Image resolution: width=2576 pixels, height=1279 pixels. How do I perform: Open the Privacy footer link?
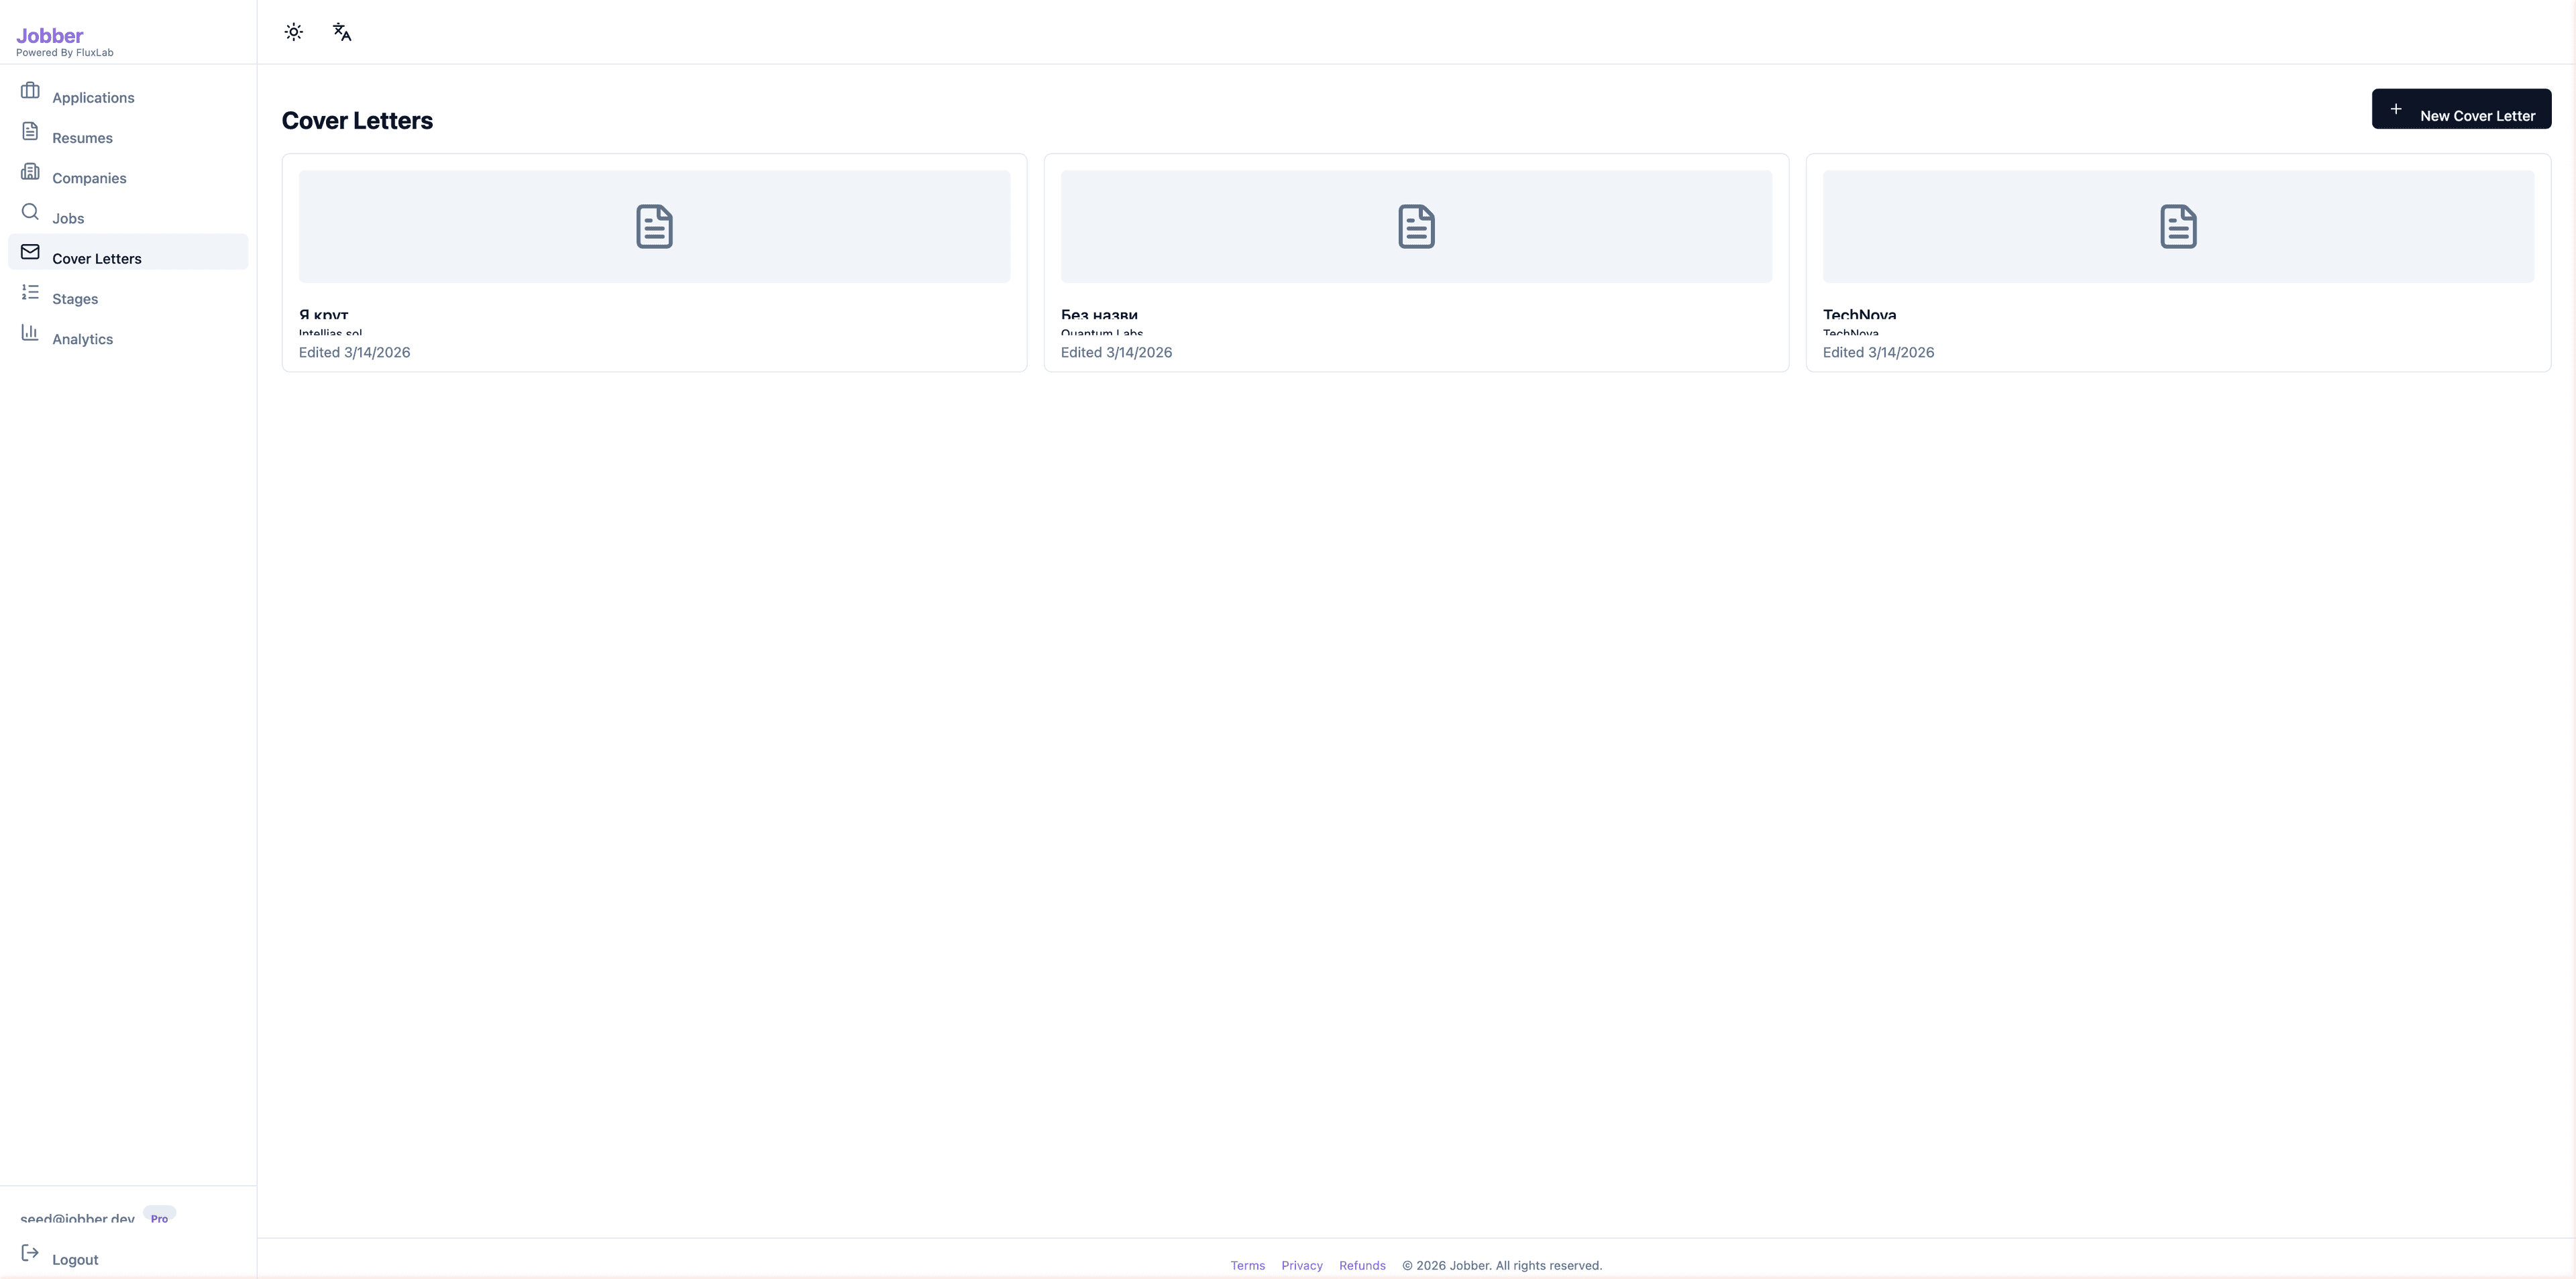tap(1301, 1265)
